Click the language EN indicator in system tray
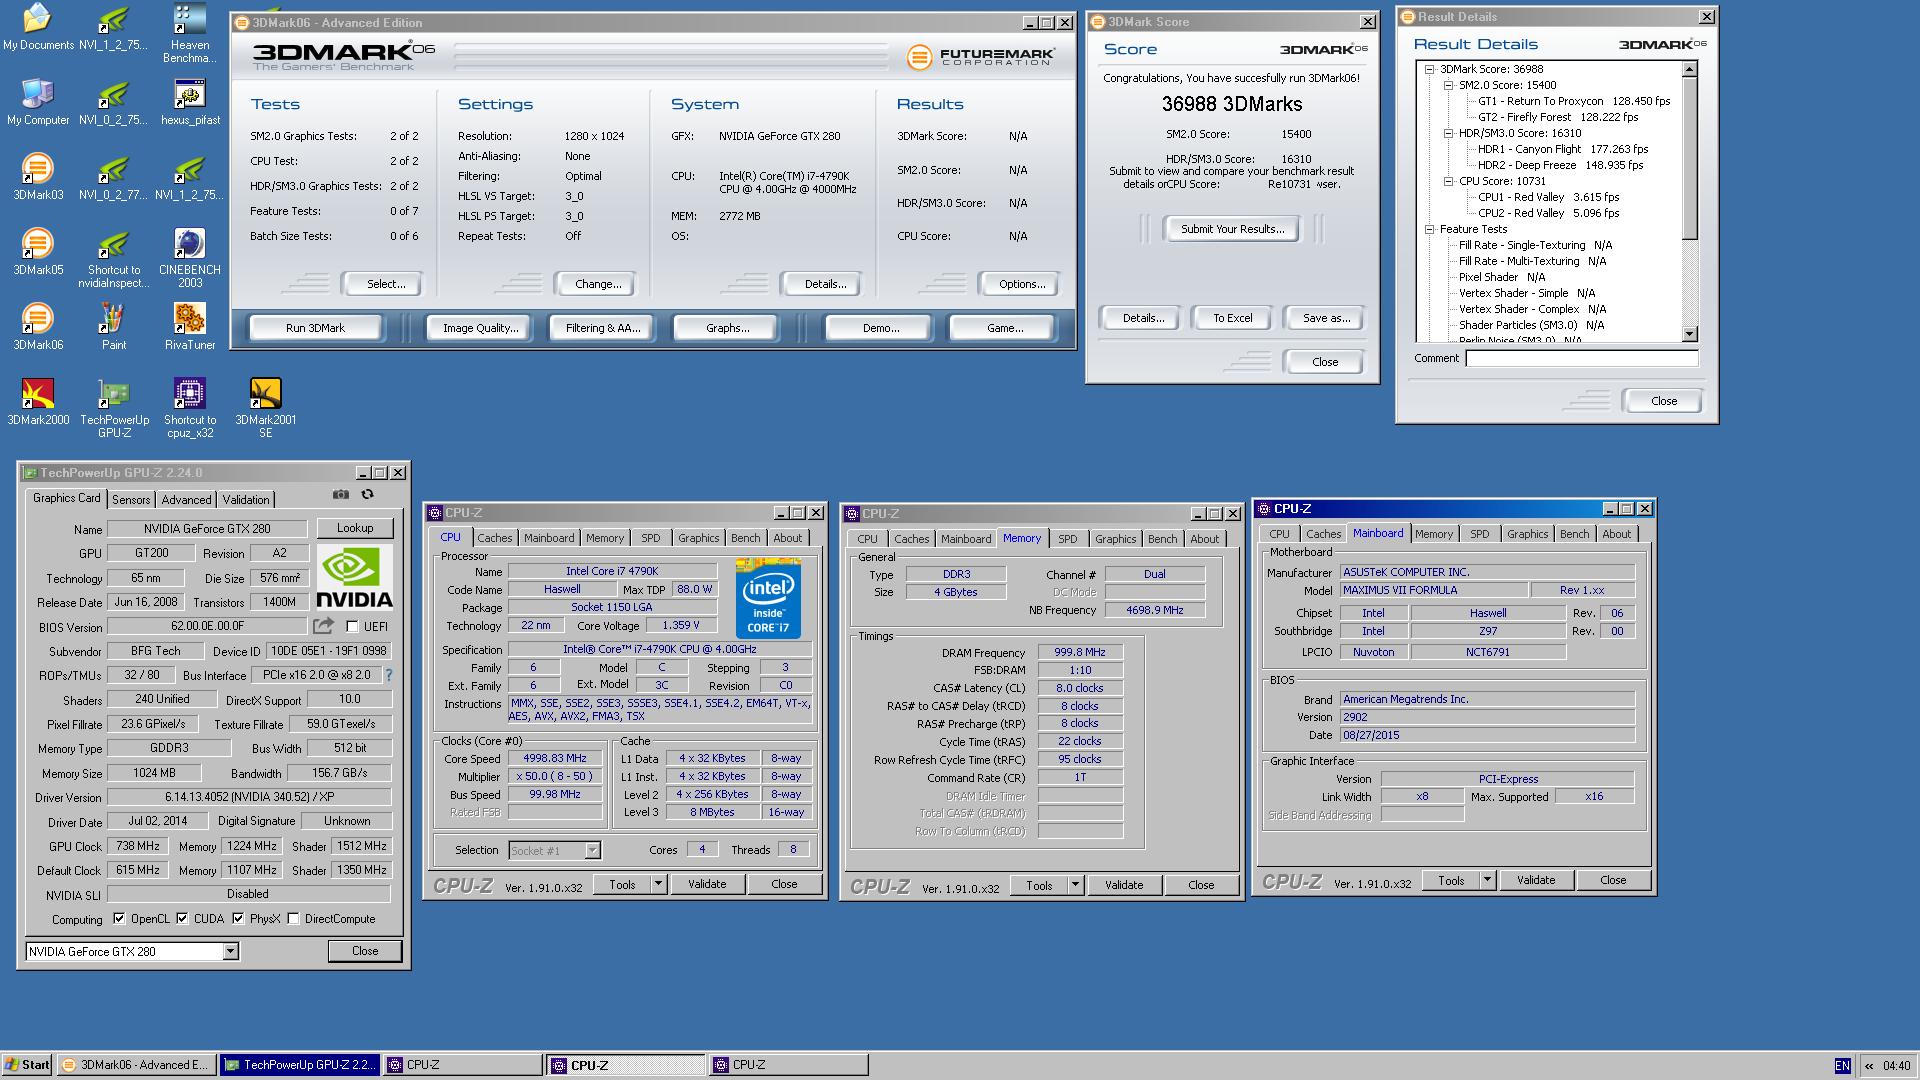Screen dimensions: 1920x1080 point(1842,1066)
